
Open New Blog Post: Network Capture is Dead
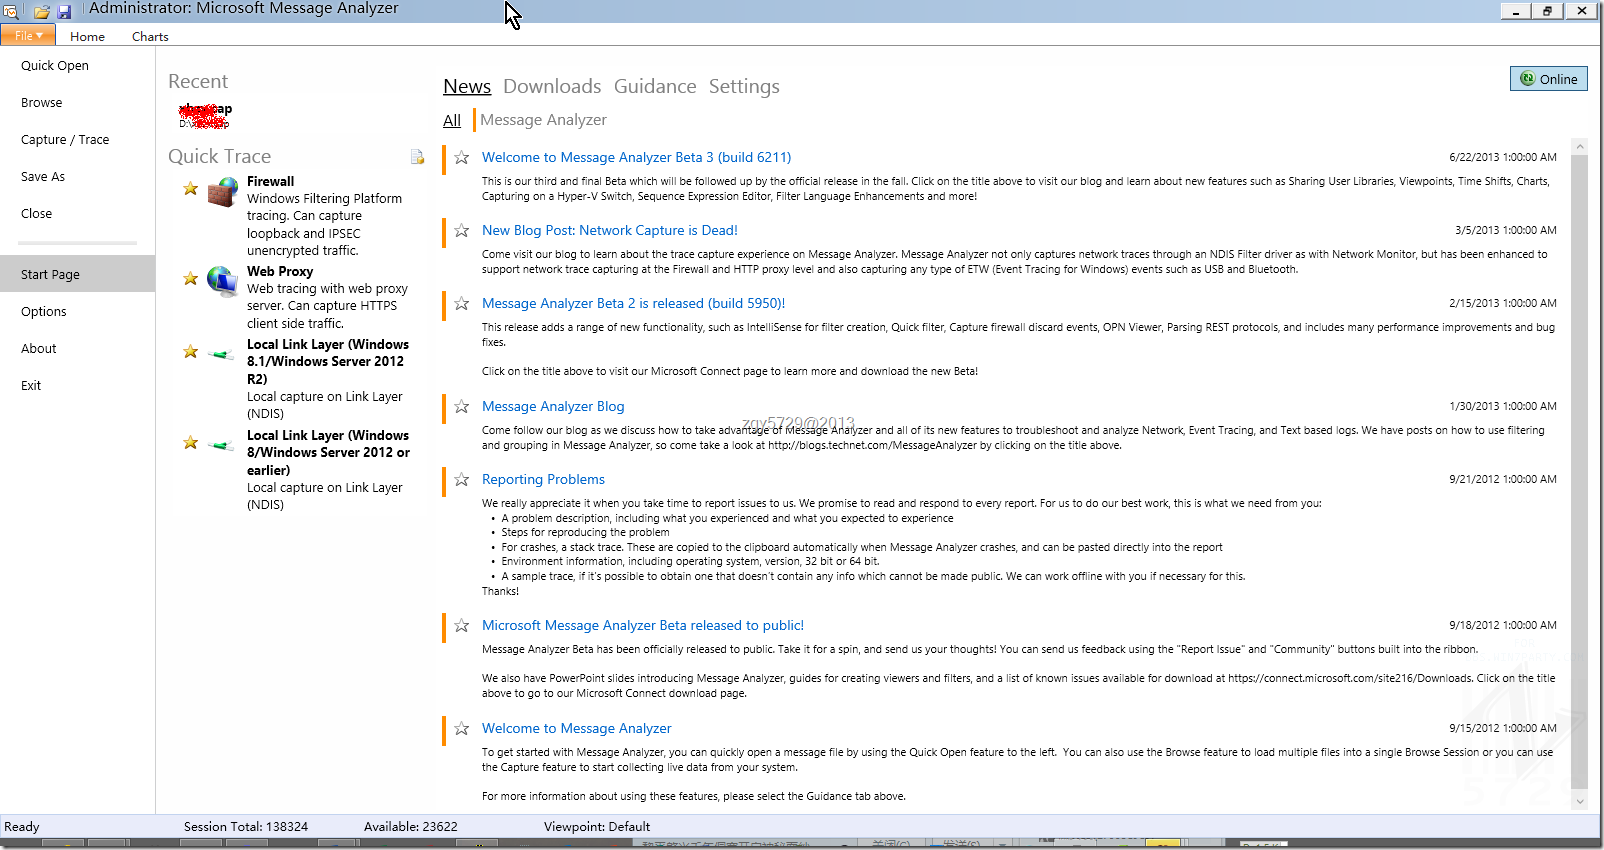pos(610,231)
